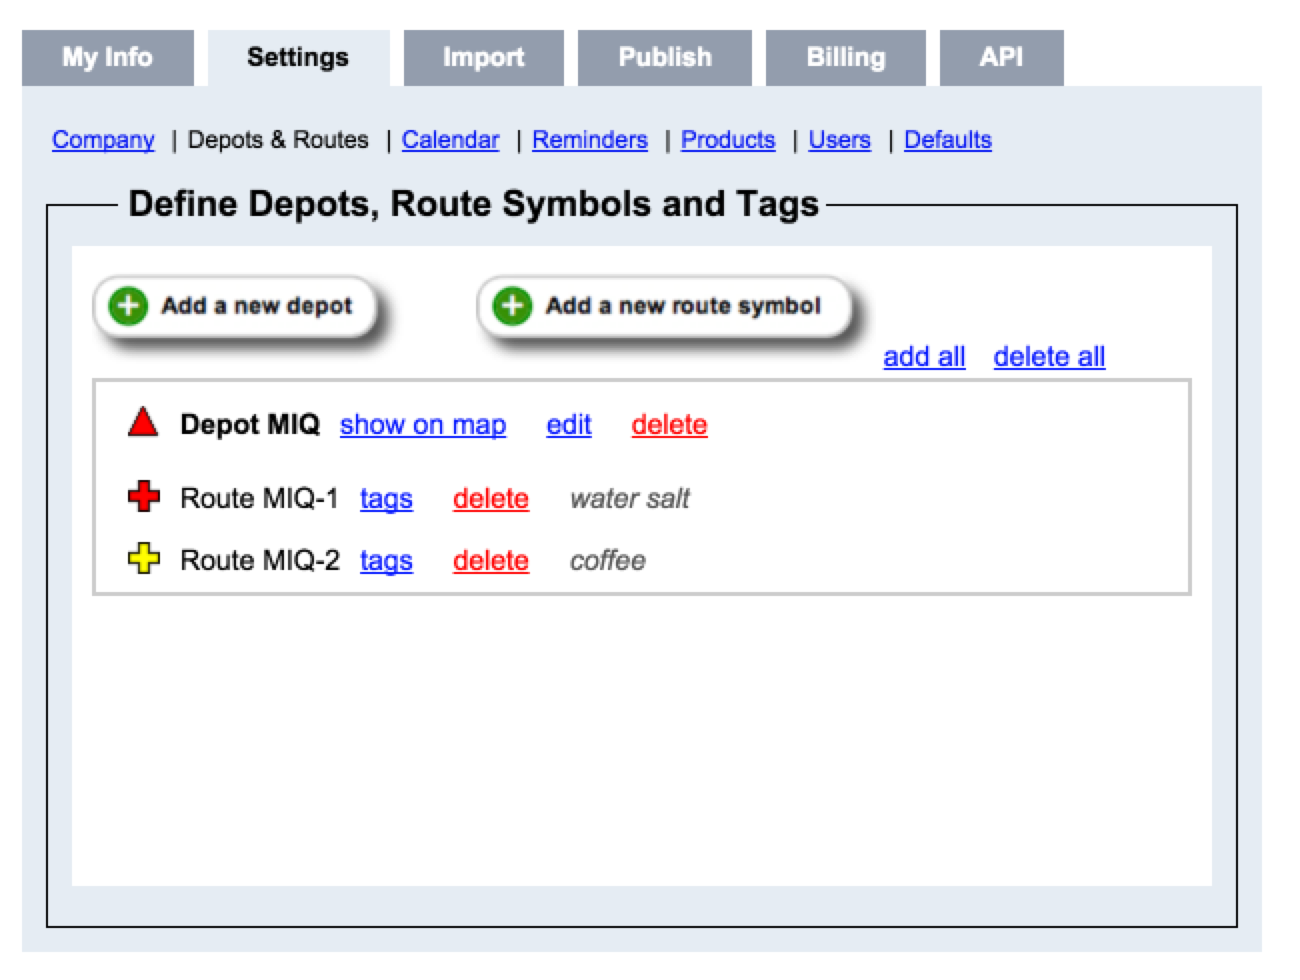
Task: Navigate to Calendar settings
Action: tap(450, 140)
